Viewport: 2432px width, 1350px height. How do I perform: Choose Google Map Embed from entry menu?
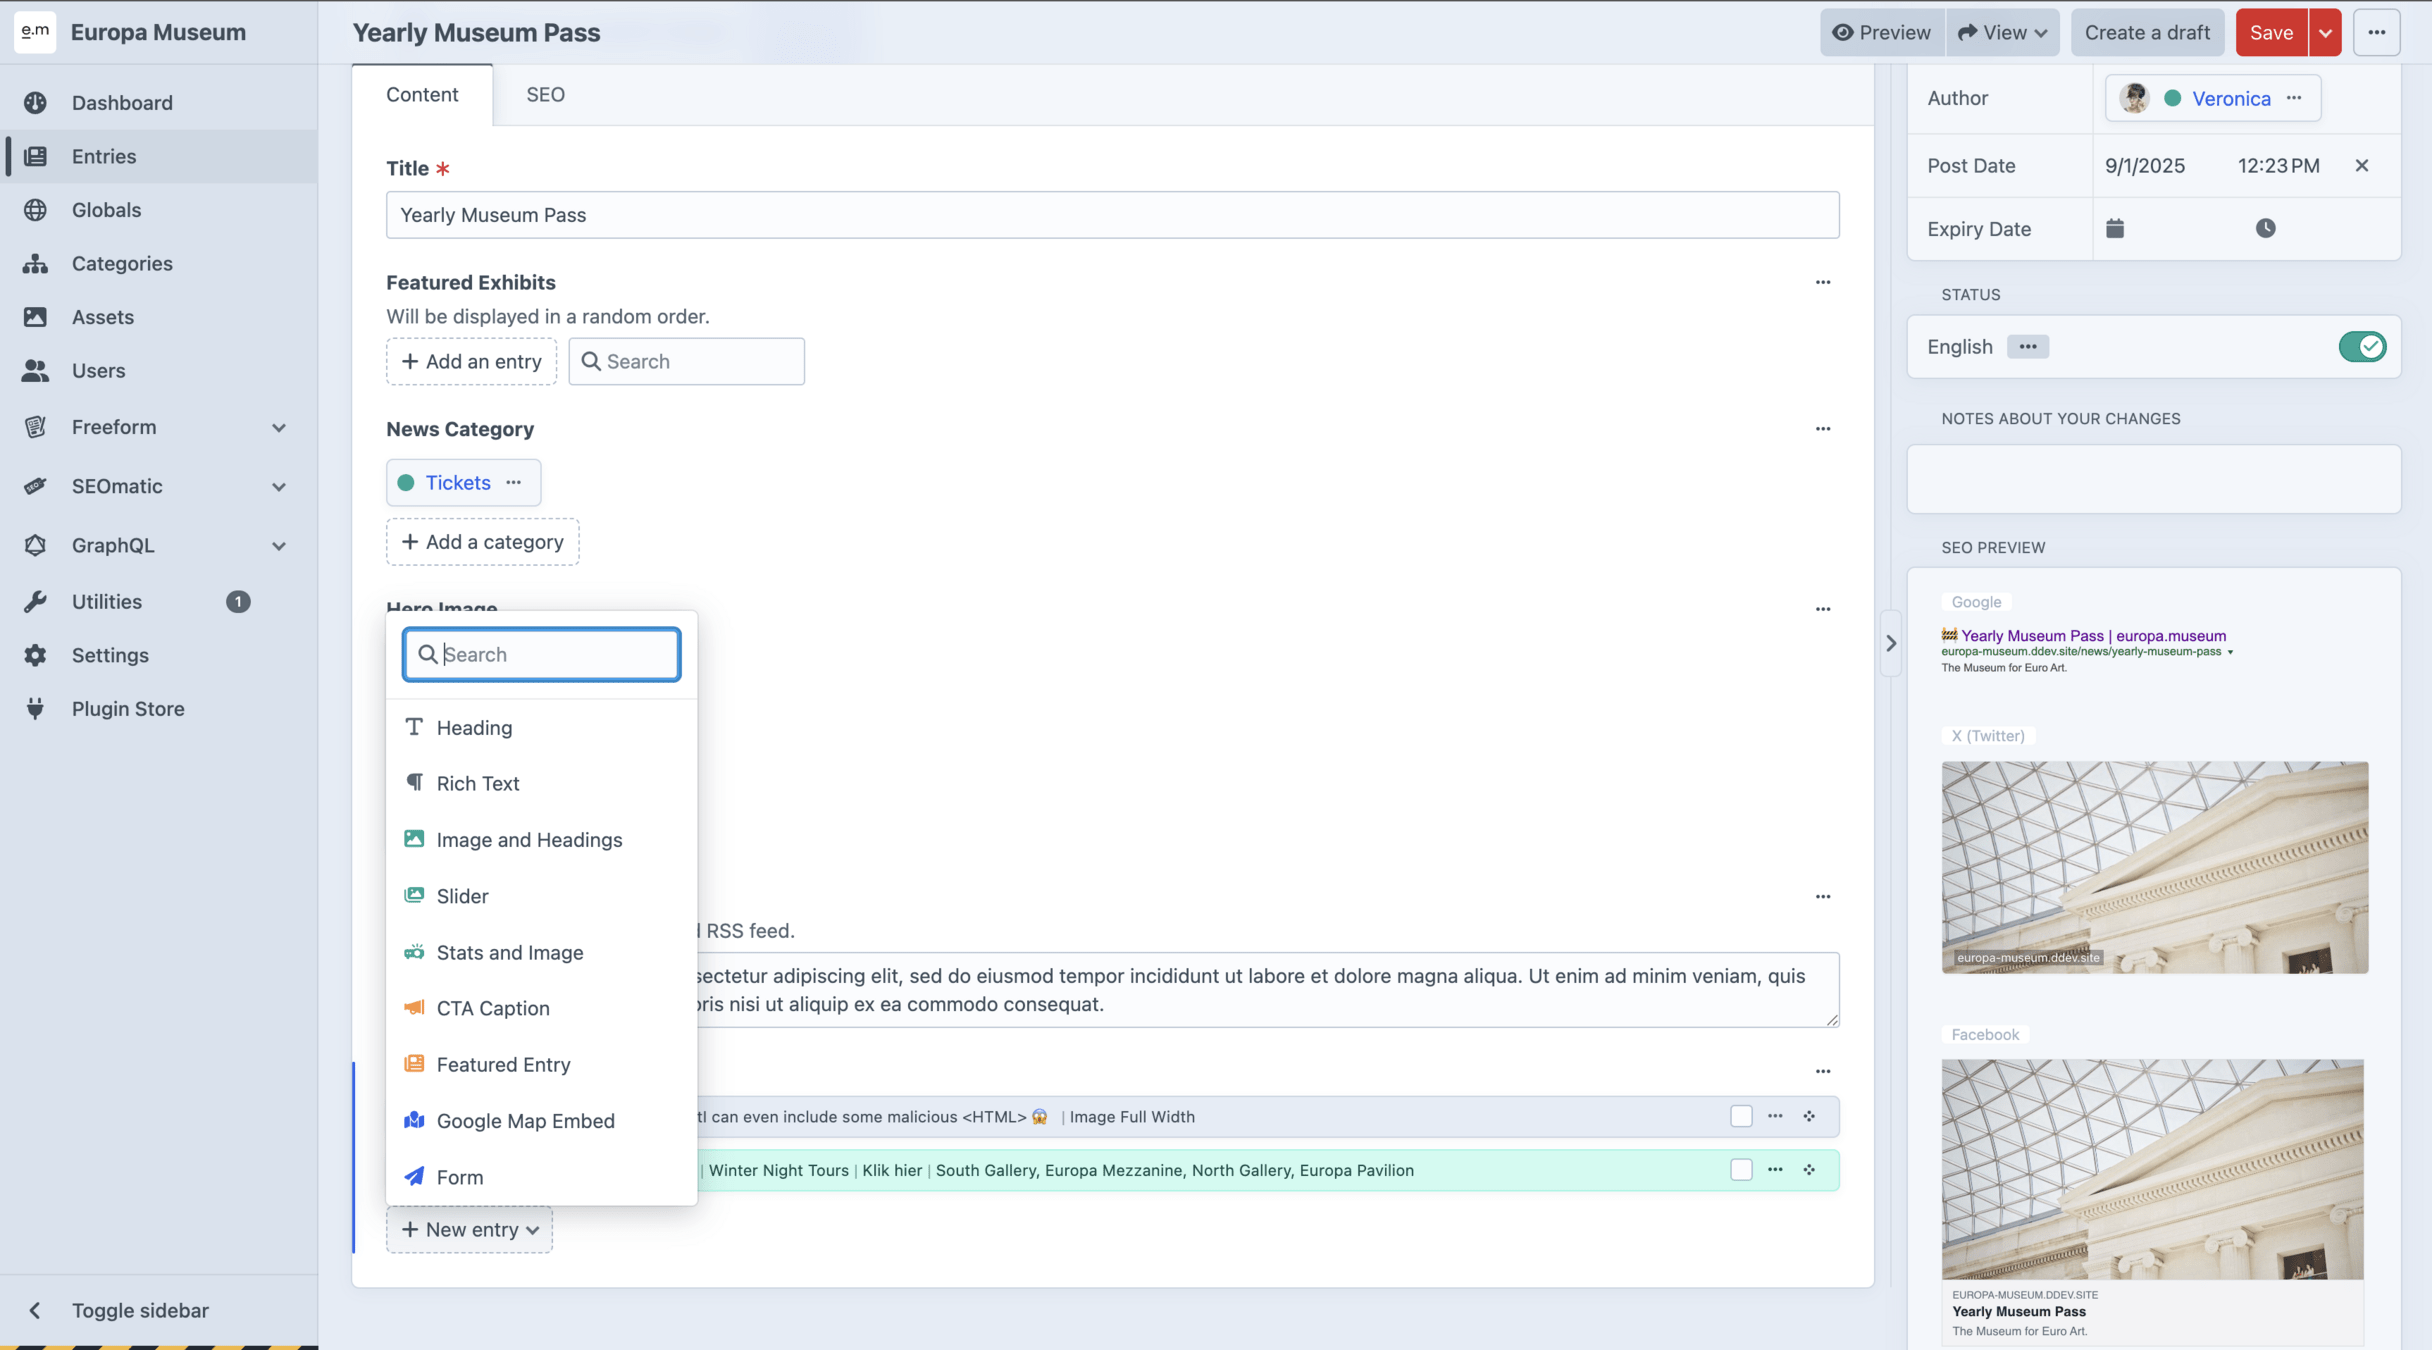pyautogui.click(x=525, y=1121)
